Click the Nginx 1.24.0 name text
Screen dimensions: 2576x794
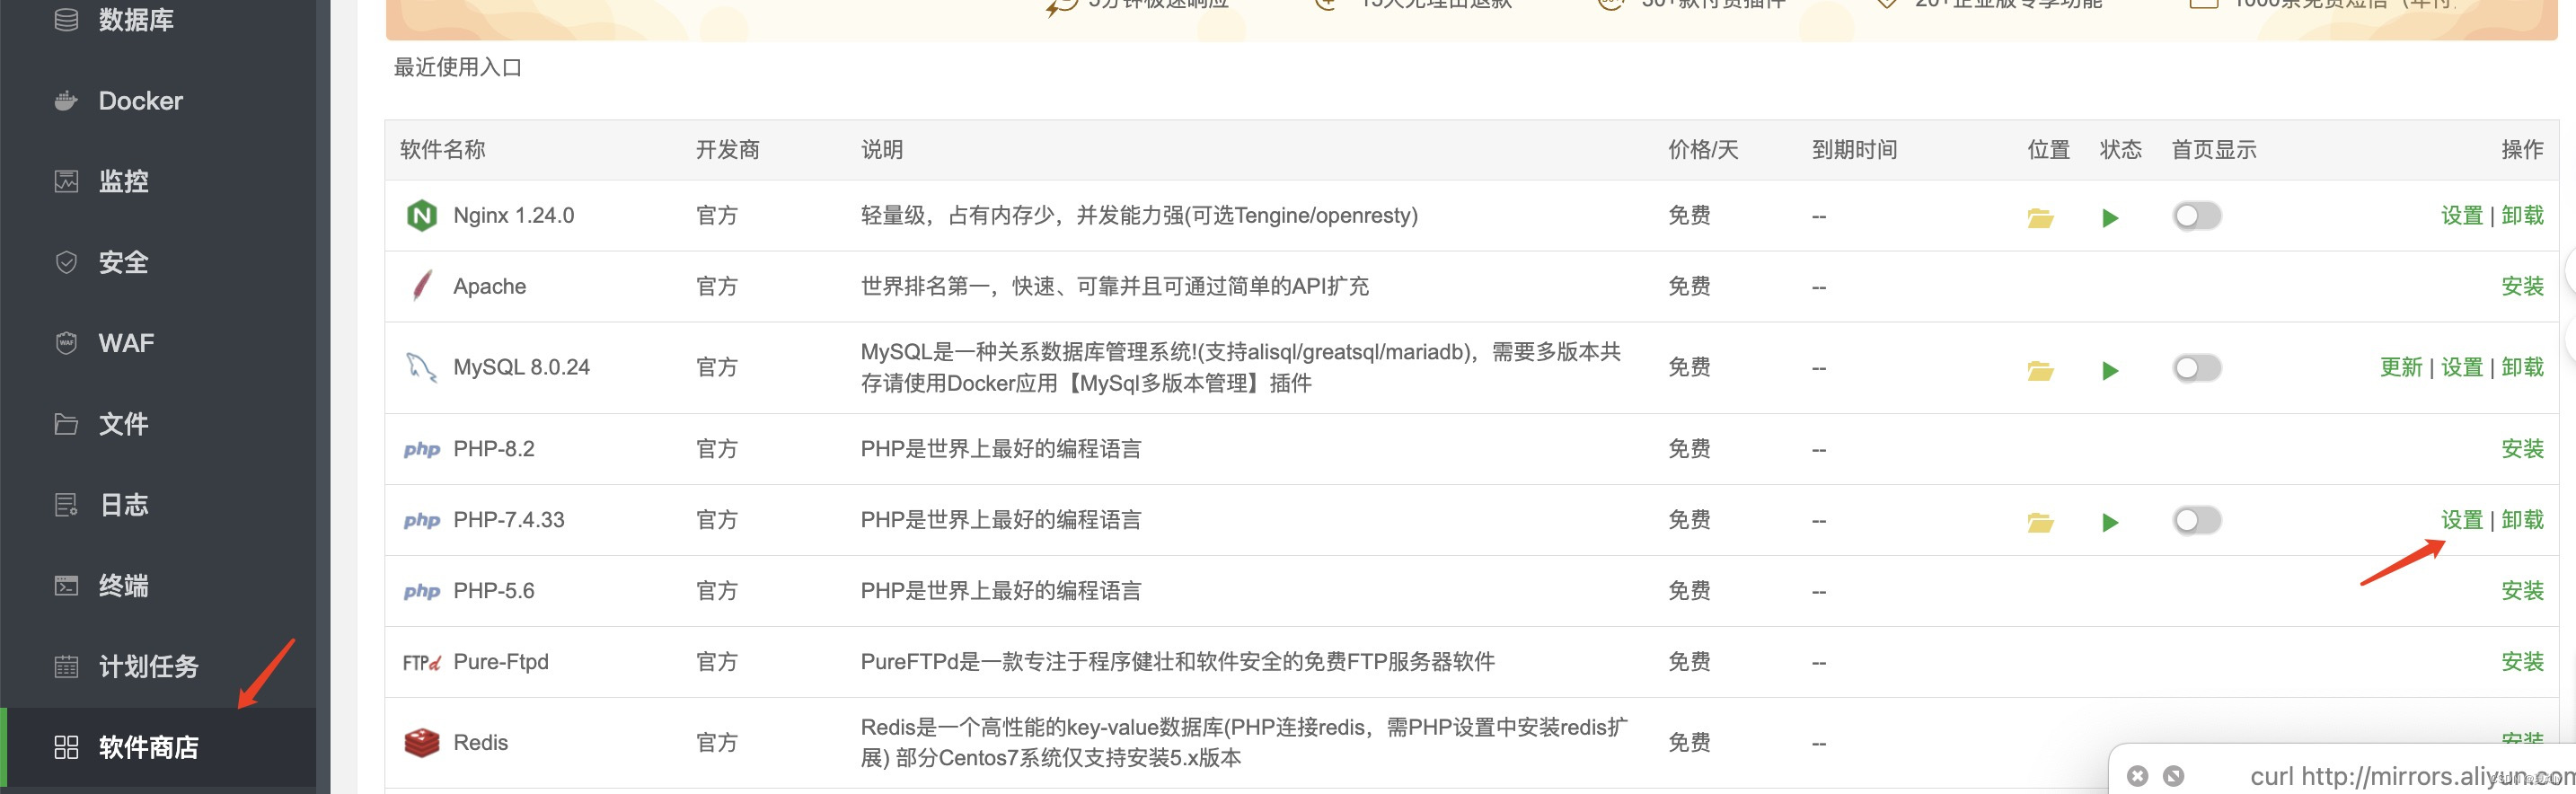click(513, 216)
